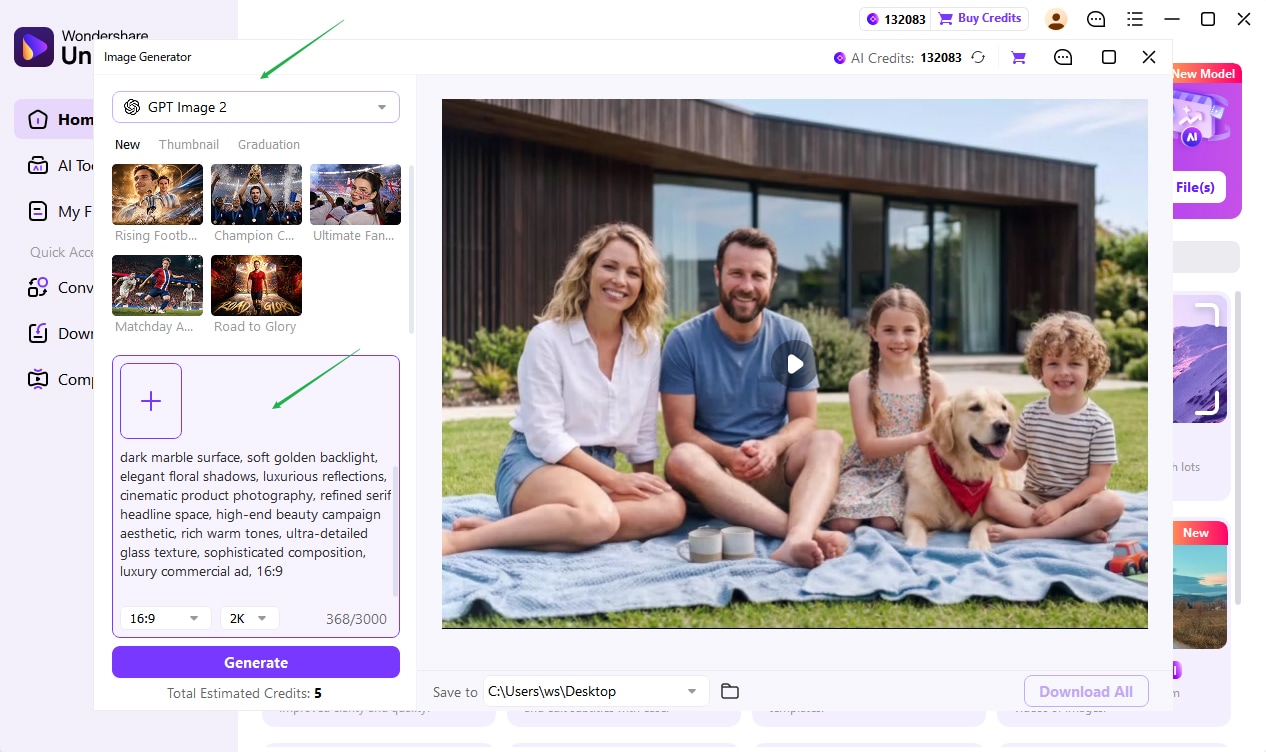Open the 16:9 aspect ratio dropdown

pos(165,618)
